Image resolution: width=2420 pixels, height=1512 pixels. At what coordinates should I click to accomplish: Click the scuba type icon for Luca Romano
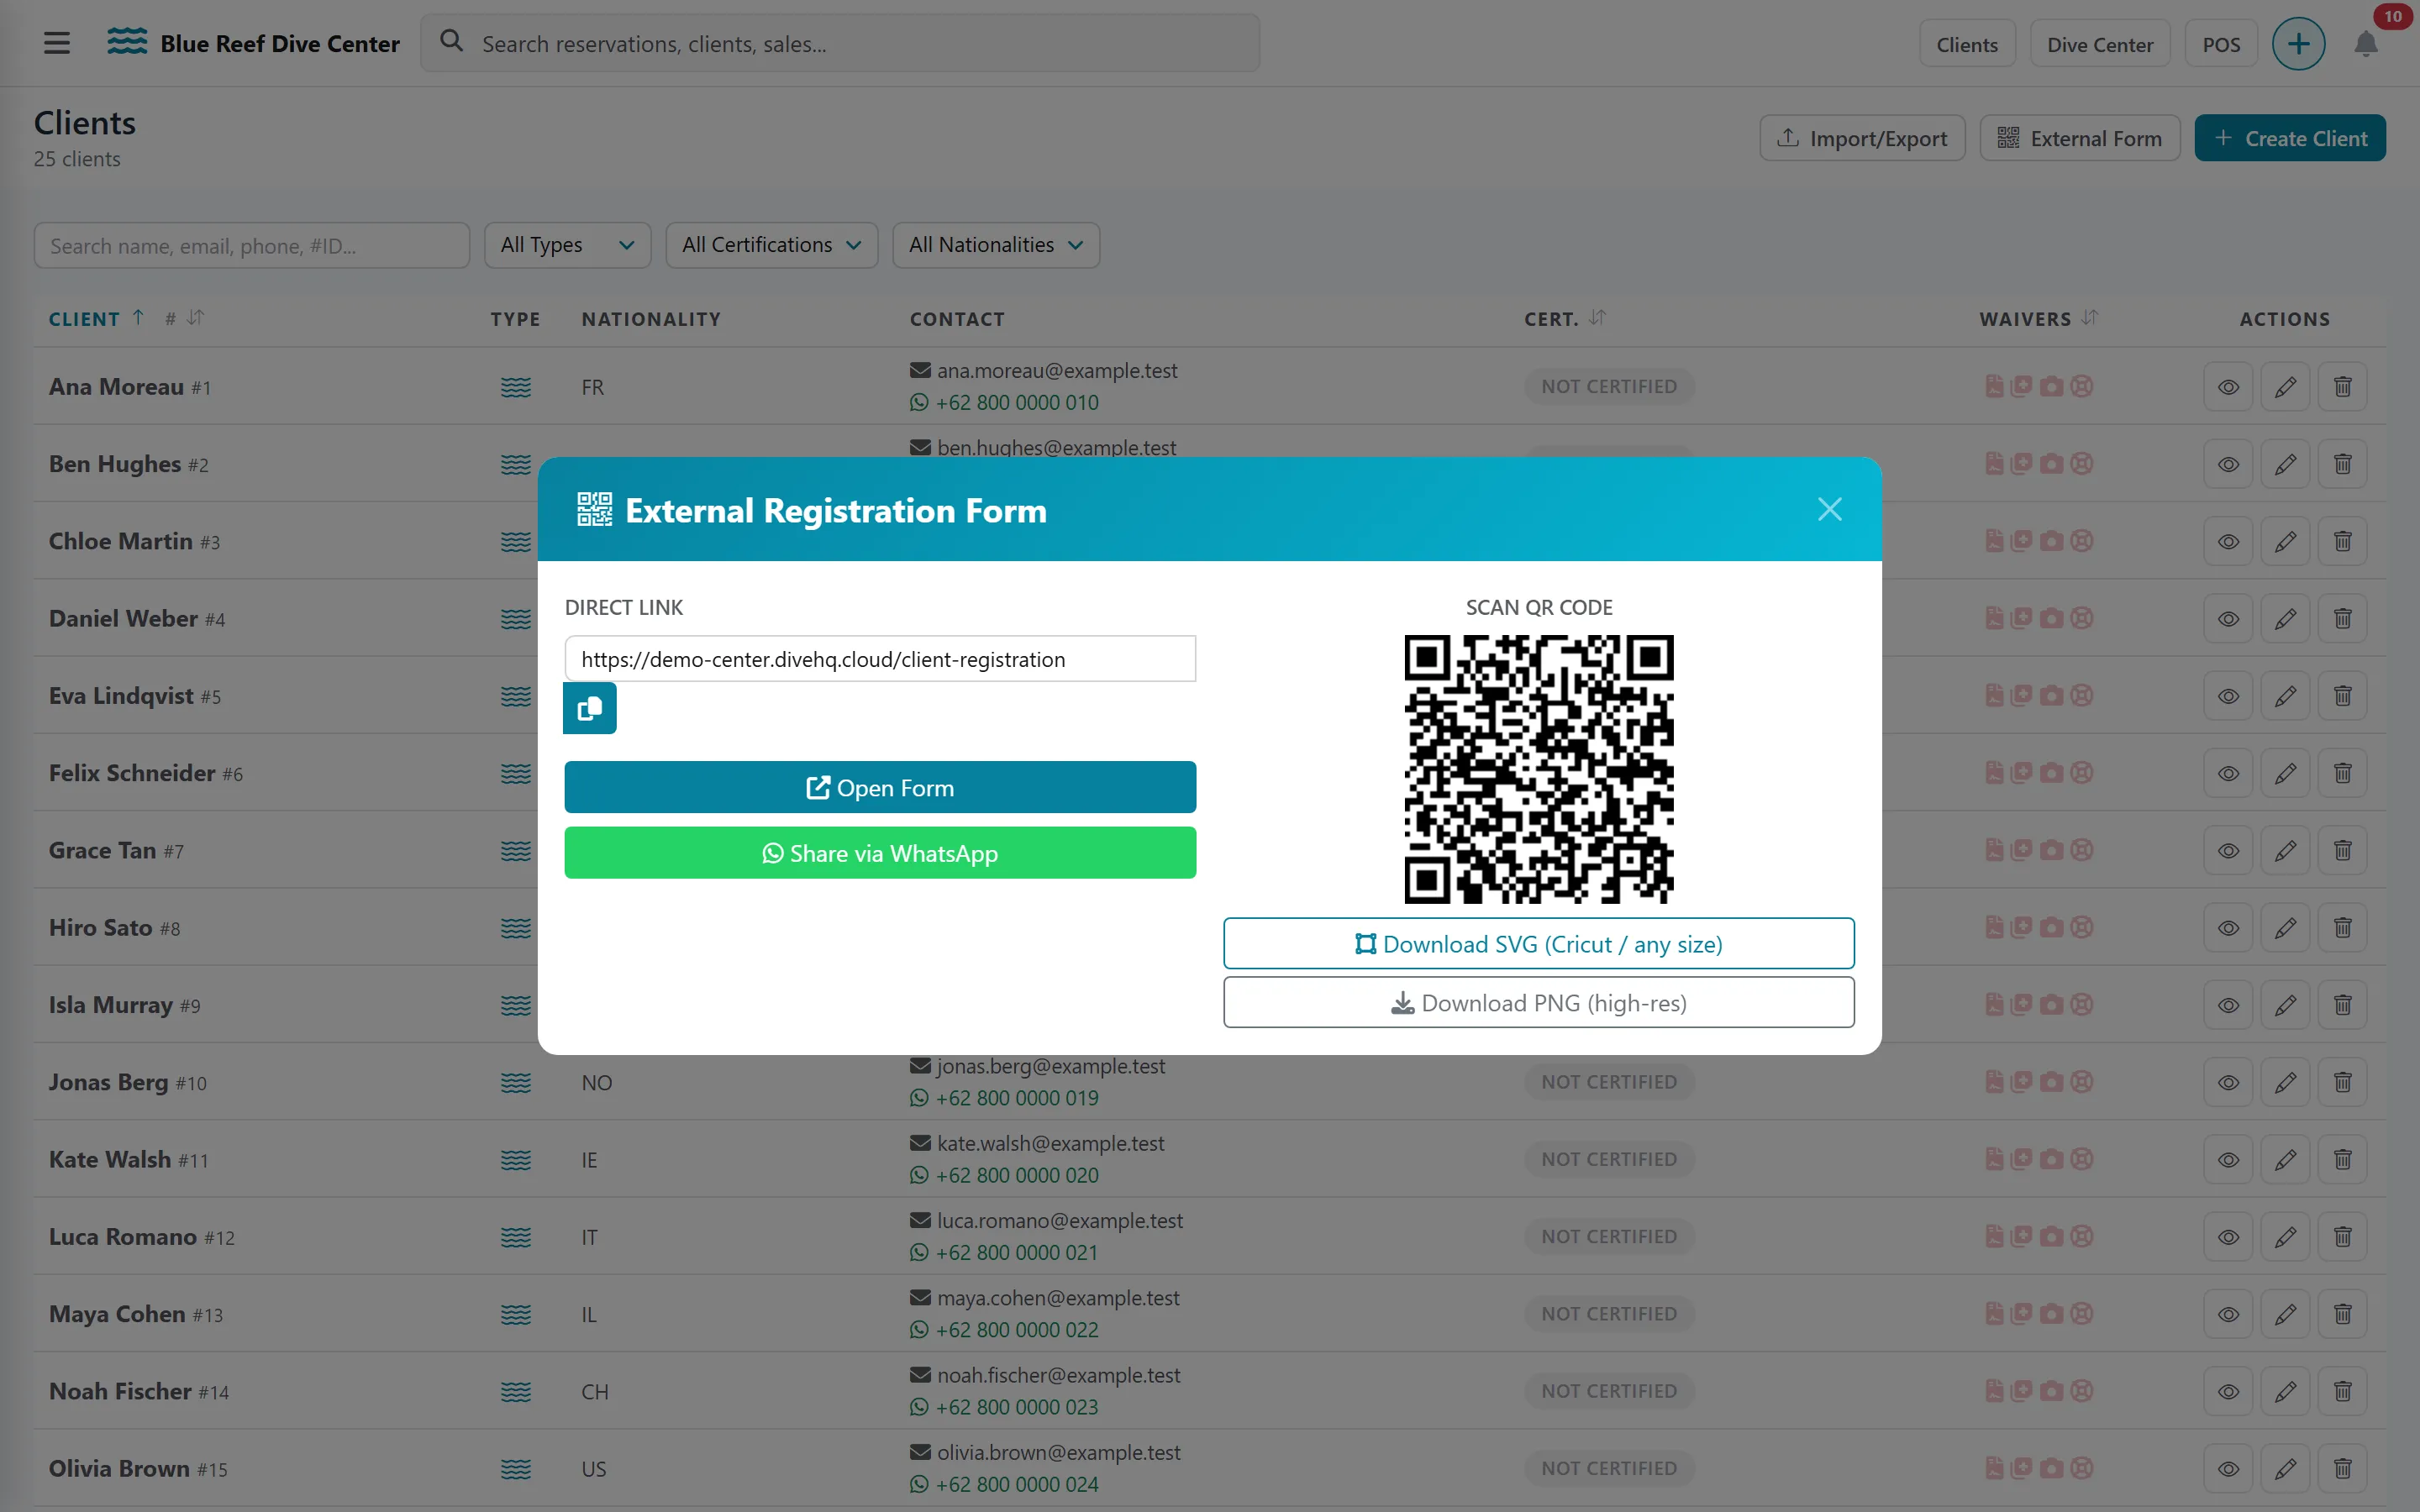click(516, 1237)
